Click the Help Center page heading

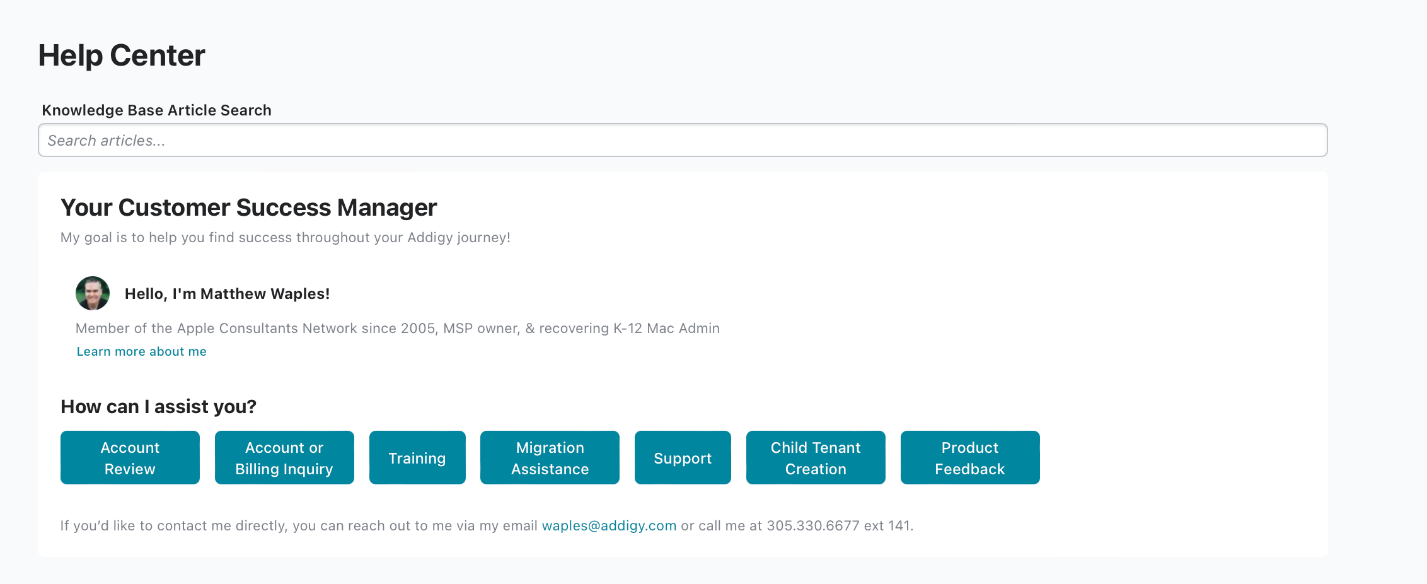tap(122, 55)
